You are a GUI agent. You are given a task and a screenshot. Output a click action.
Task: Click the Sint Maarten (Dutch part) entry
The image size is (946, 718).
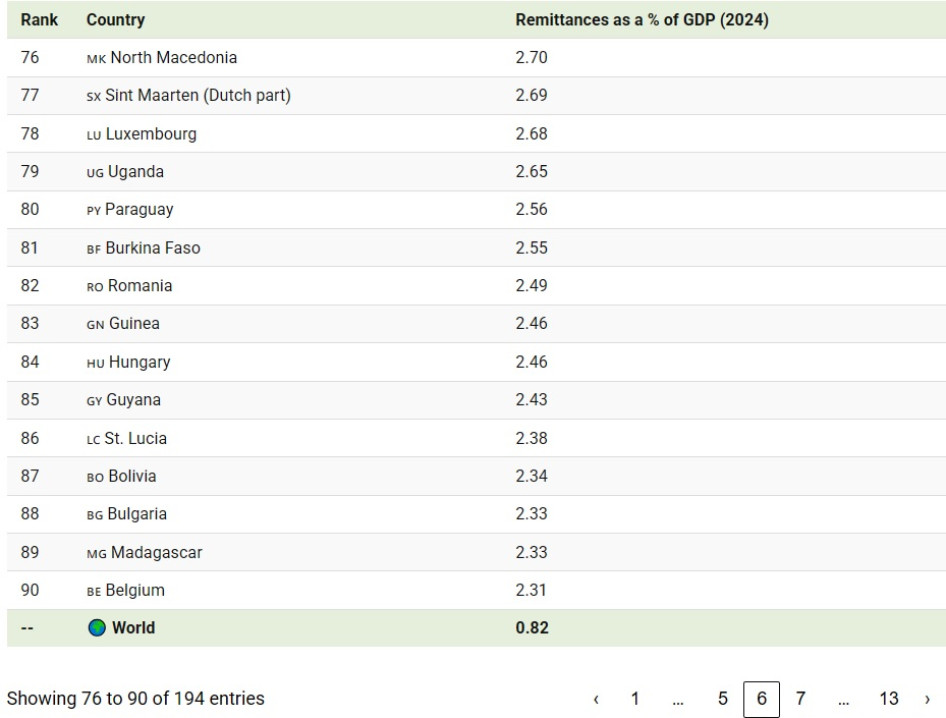[x=197, y=96]
